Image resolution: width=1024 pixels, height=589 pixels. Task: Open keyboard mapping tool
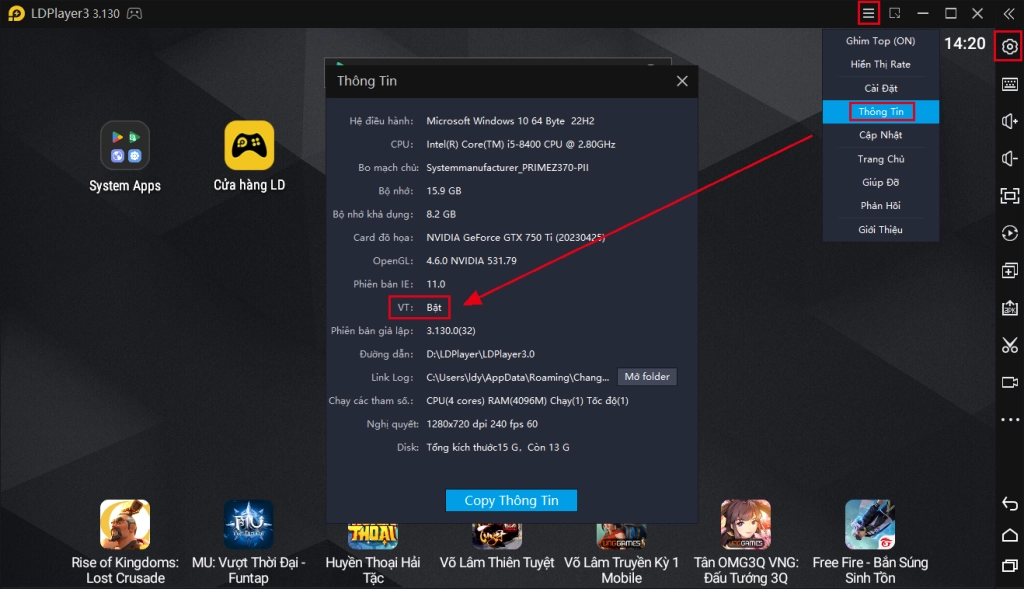[1010, 84]
